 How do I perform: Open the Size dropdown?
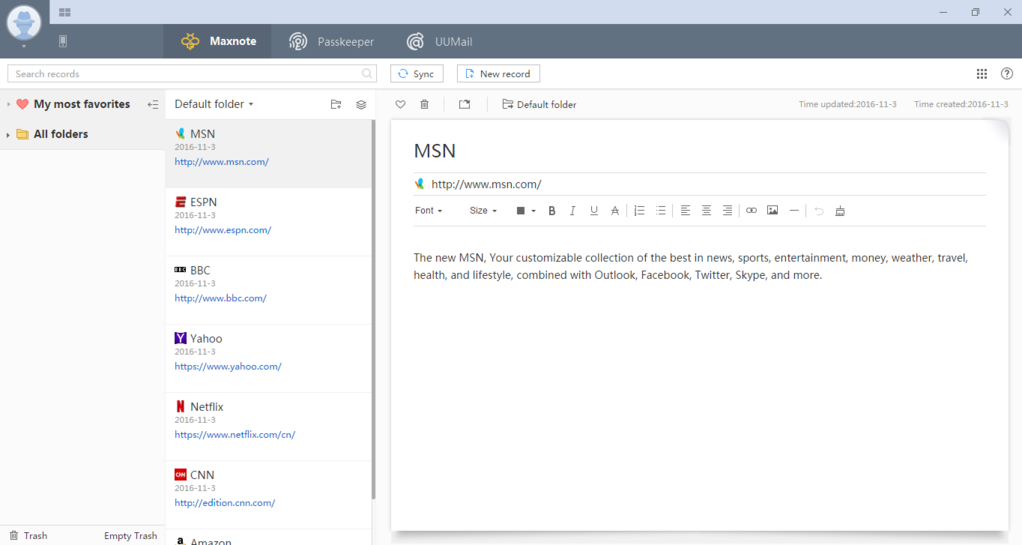(483, 211)
